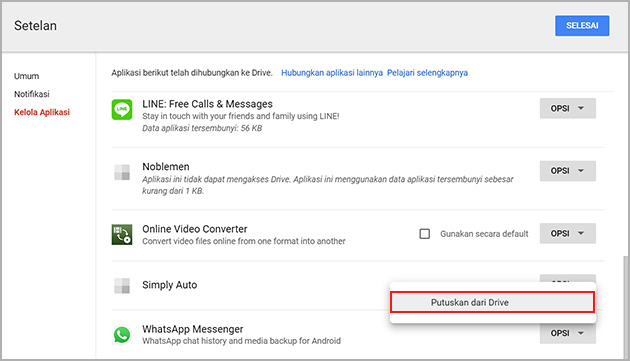Click the Online Video Converter icon
This screenshot has width=630, height=361.
[122, 234]
